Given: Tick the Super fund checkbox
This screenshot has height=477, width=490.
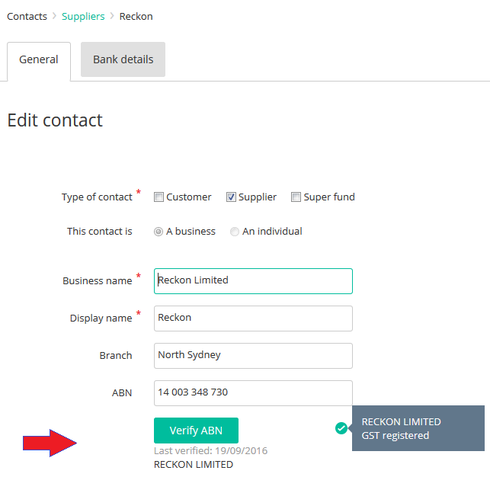Looking at the screenshot, I should pos(296,197).
